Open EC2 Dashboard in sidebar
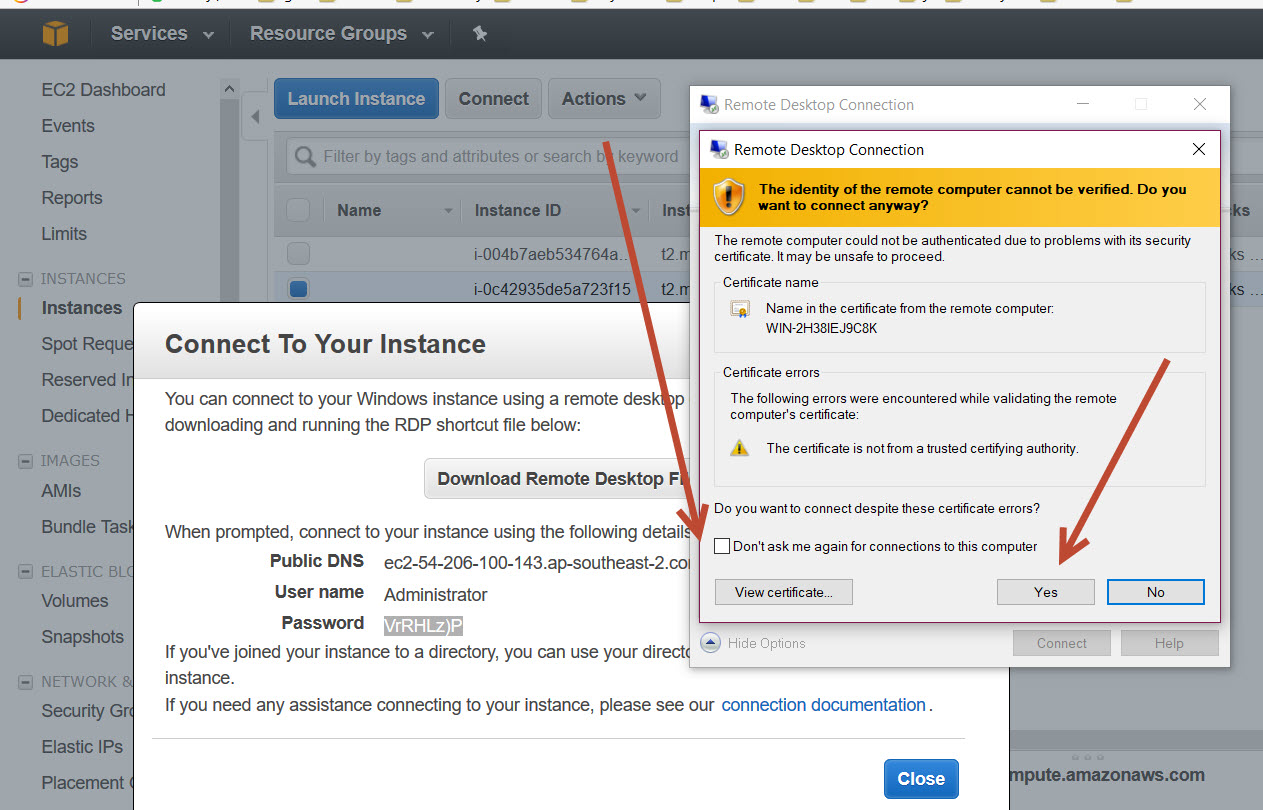Image resolution: width=1263 pixels, height=810 pixels. coord(103,90)
